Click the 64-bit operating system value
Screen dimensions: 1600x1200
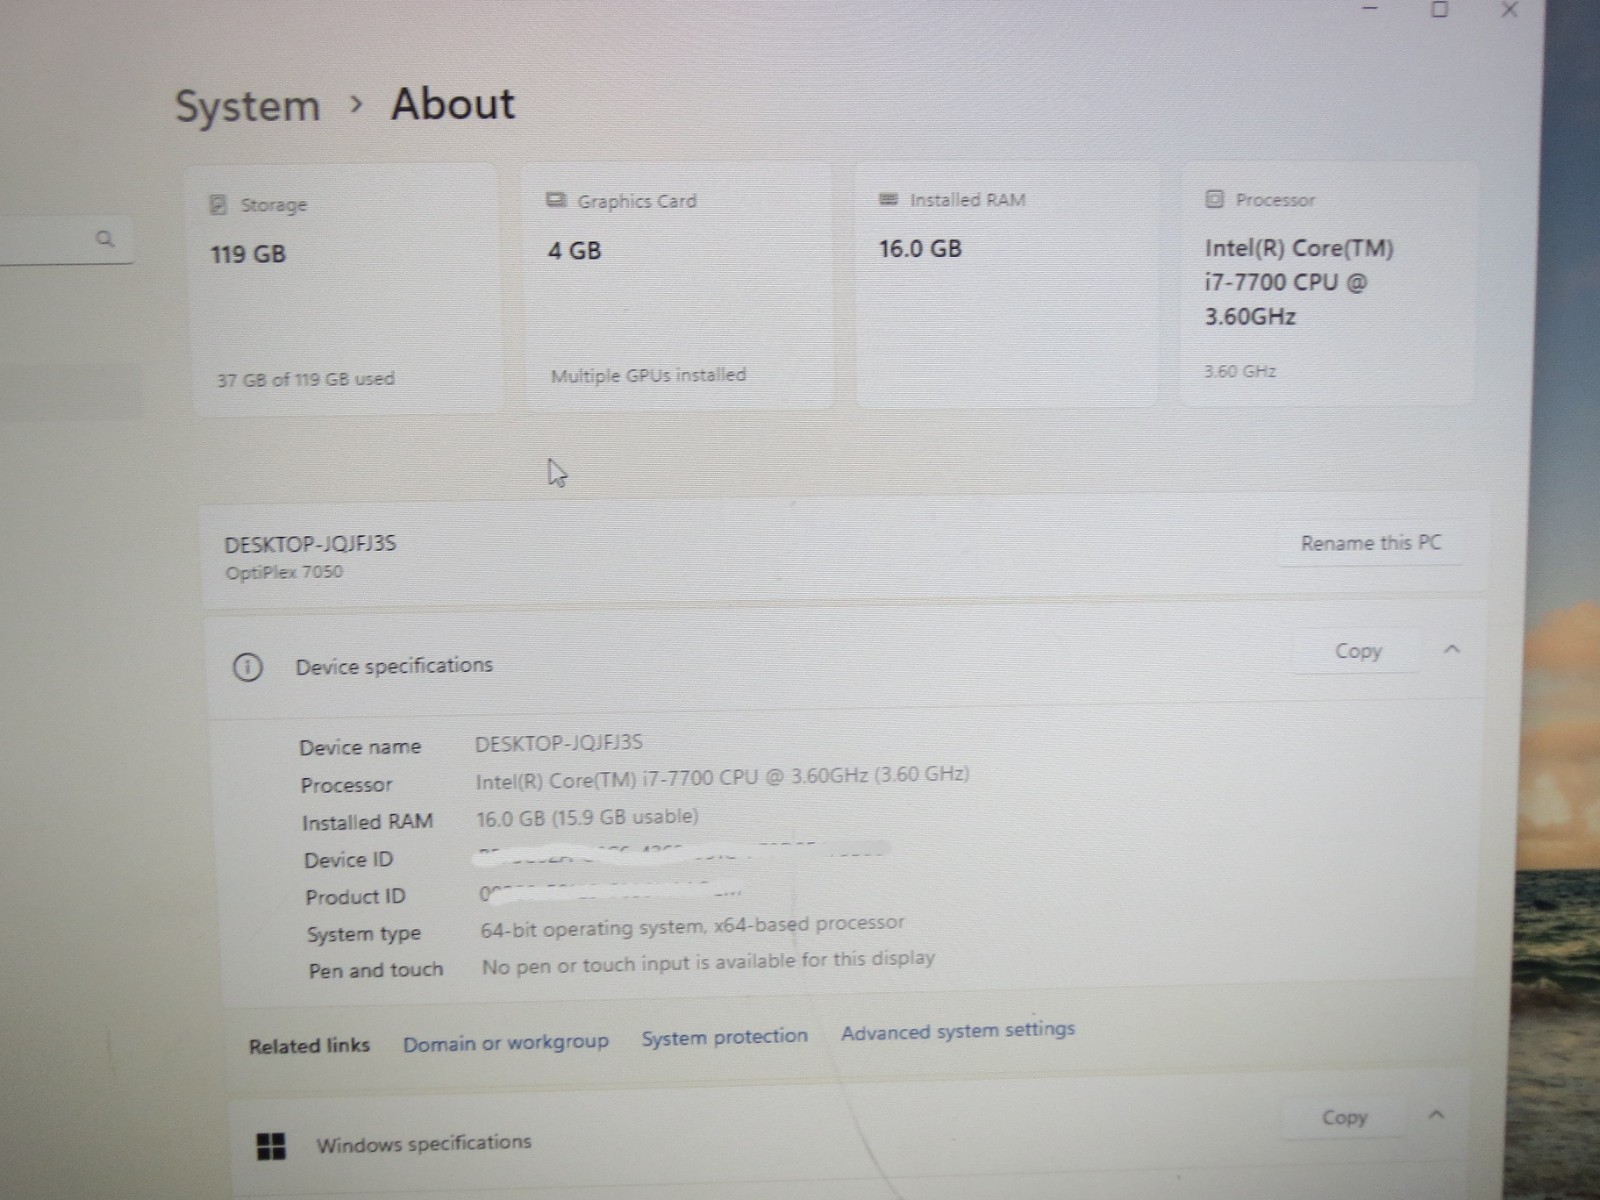(692, 926)
